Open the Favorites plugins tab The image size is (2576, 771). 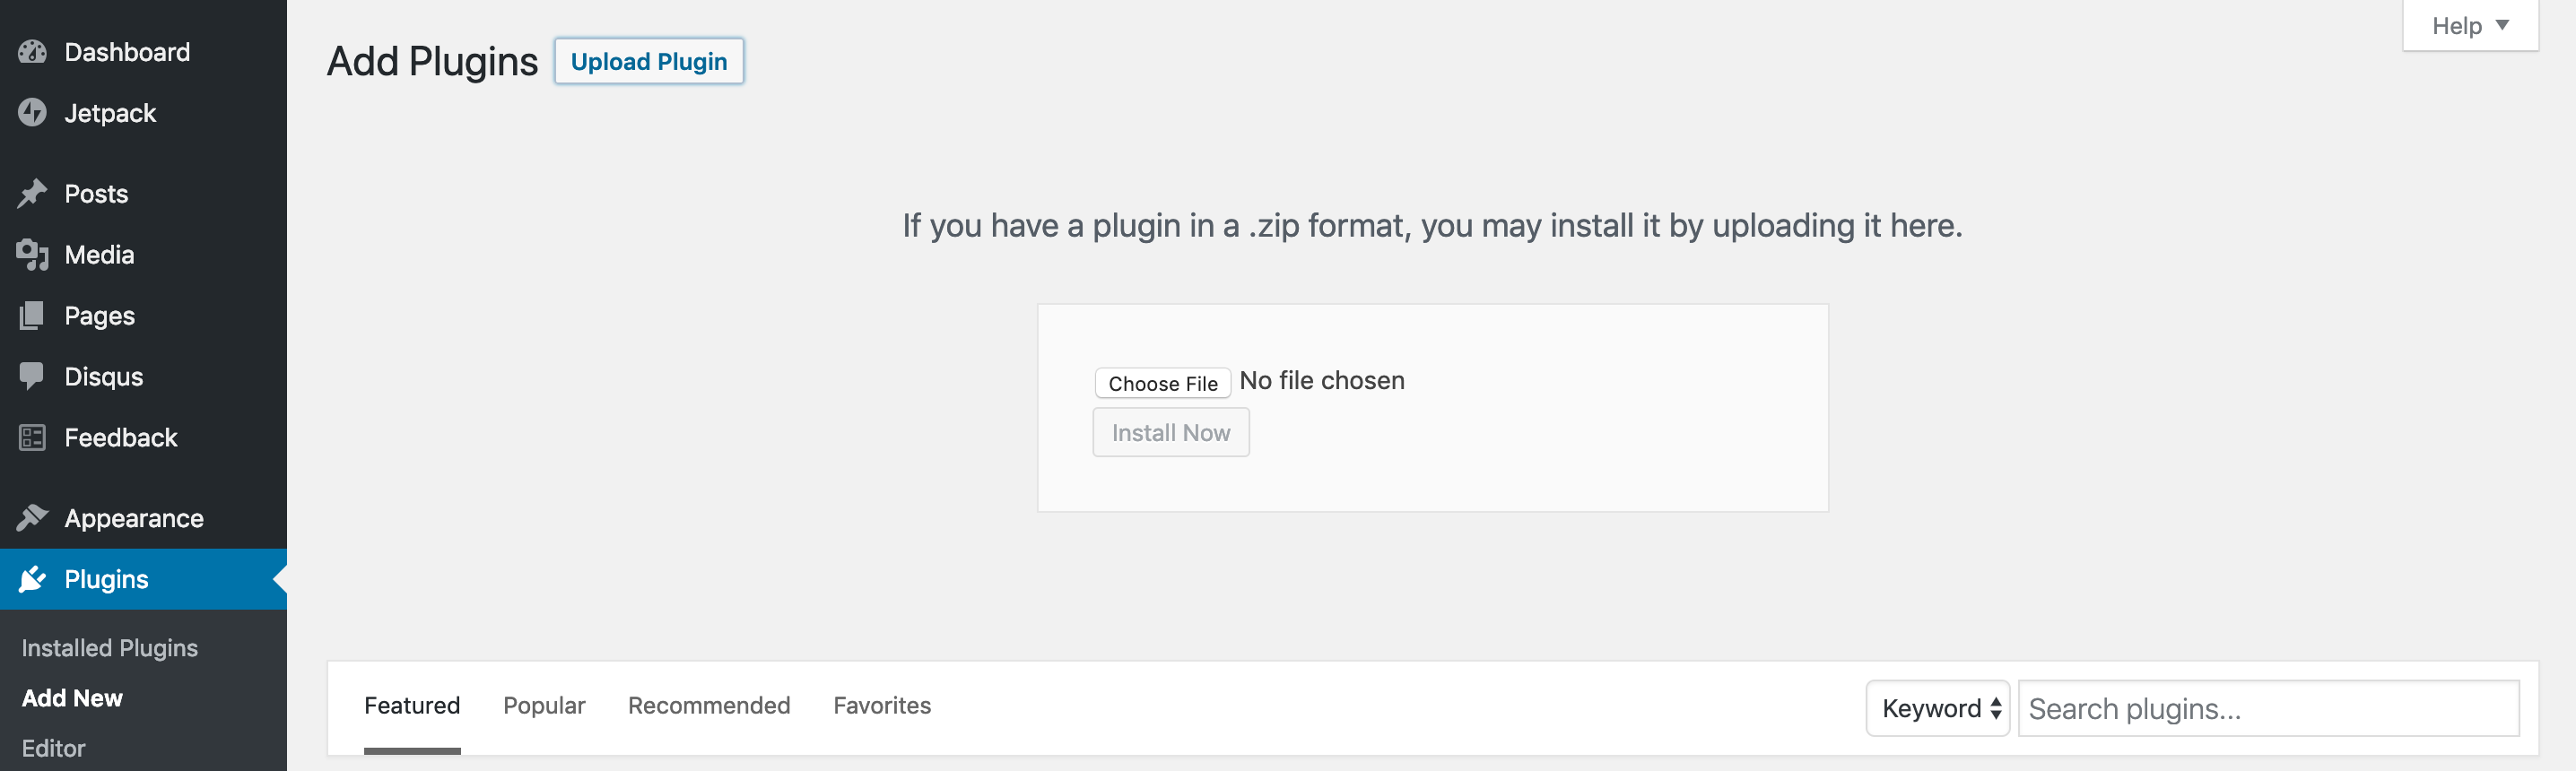[x=882, y=706]
